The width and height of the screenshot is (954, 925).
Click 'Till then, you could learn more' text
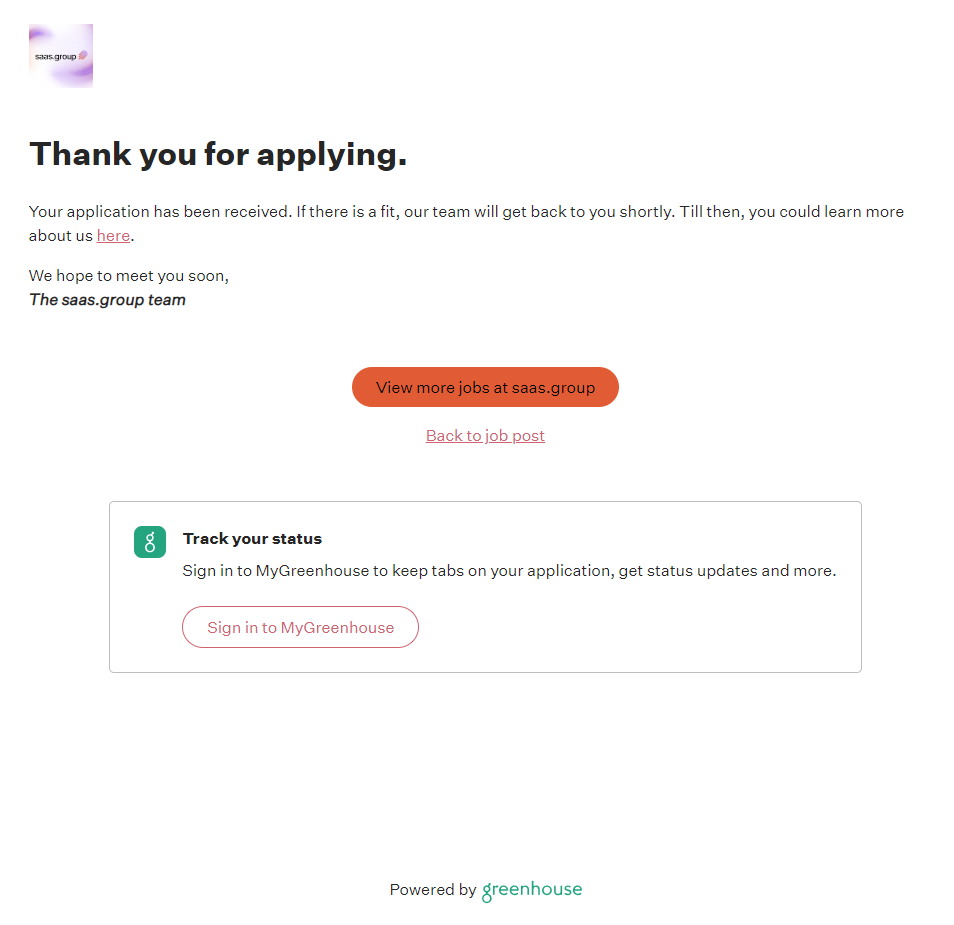(792, 212)
